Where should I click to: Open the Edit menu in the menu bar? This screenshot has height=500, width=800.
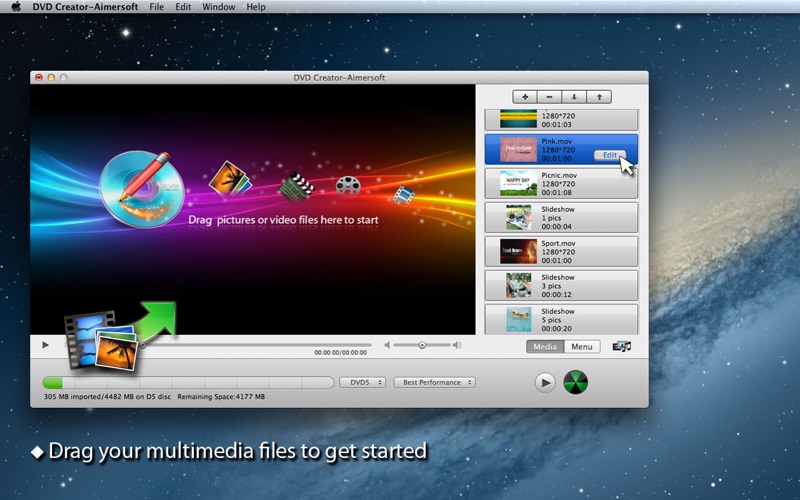[183, 7]
